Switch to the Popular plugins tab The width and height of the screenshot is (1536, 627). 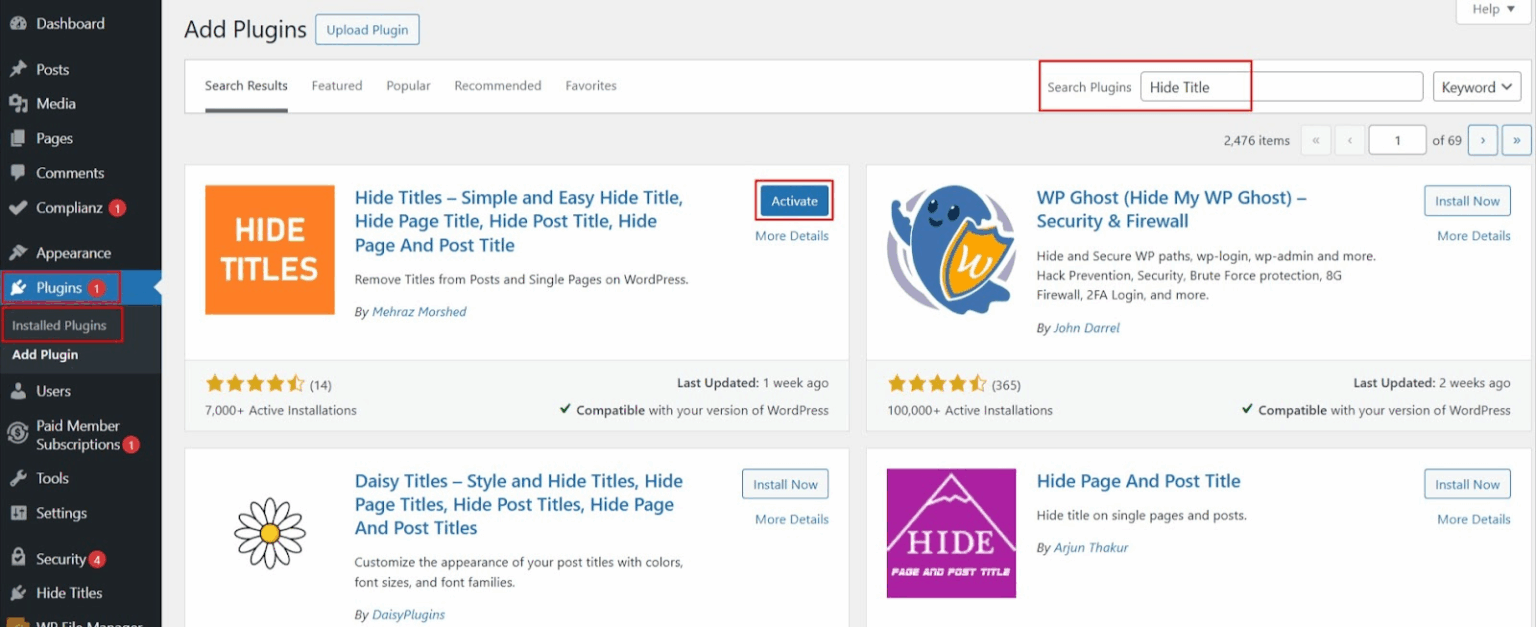pyautogui.click(x=408, y=85)
